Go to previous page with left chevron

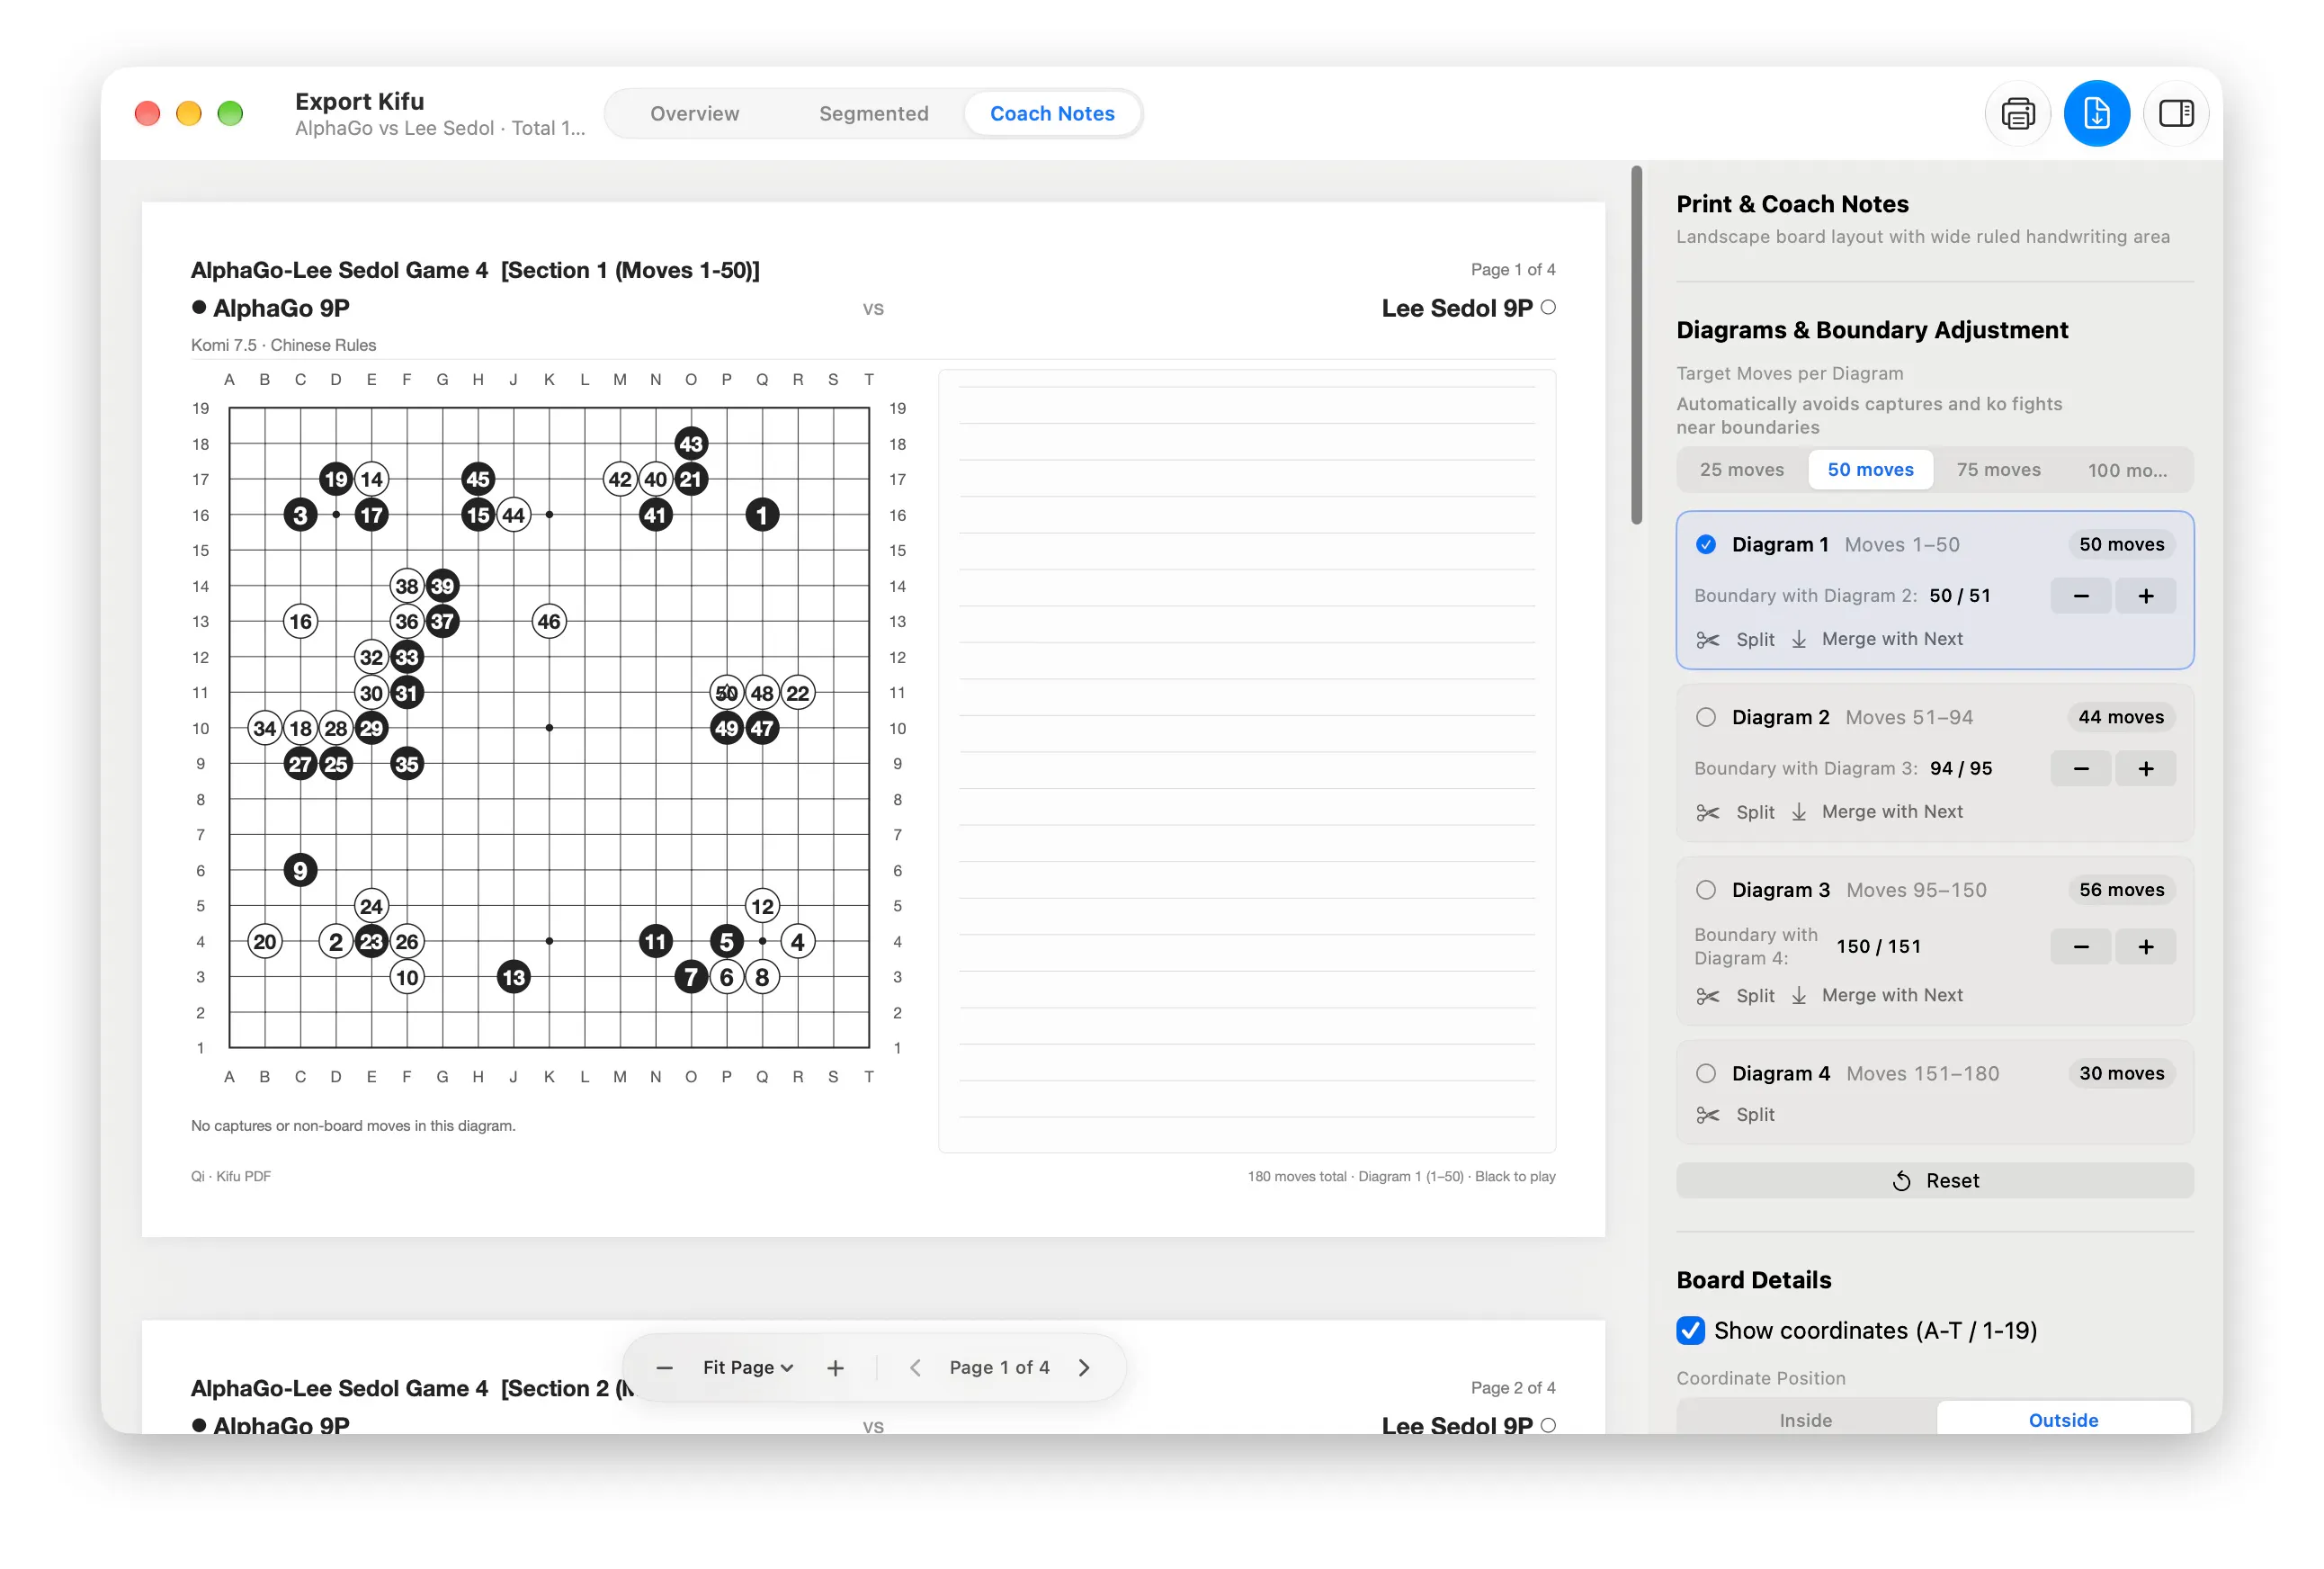coord(915,1368)
